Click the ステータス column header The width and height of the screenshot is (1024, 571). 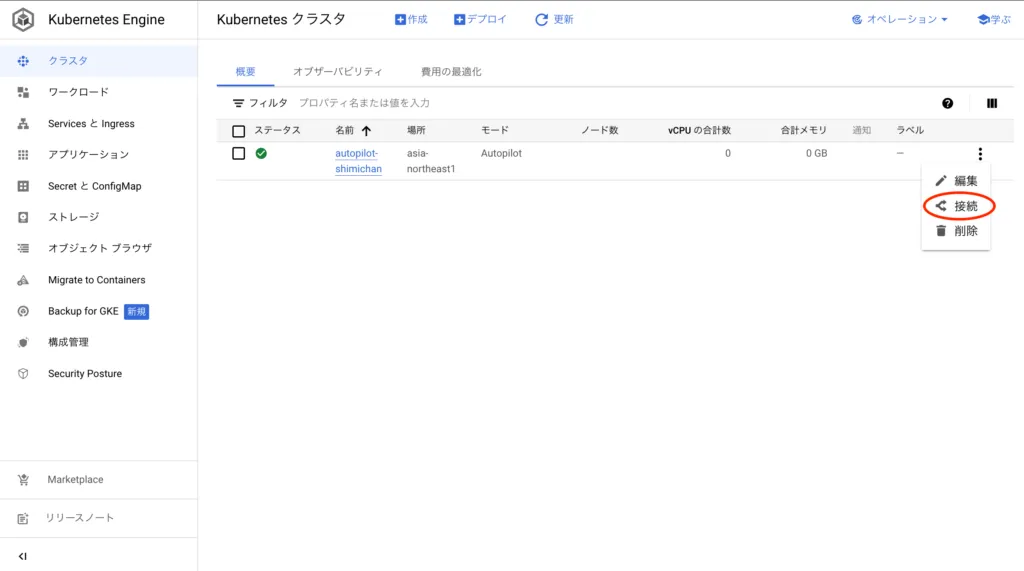pyautogui.click(x=278, y=131)
